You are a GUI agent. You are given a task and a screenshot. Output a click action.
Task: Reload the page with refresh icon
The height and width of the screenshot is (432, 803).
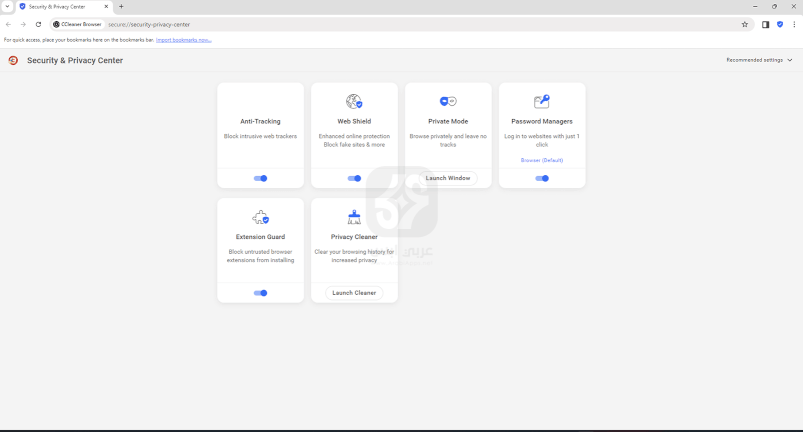pos(38,24)
